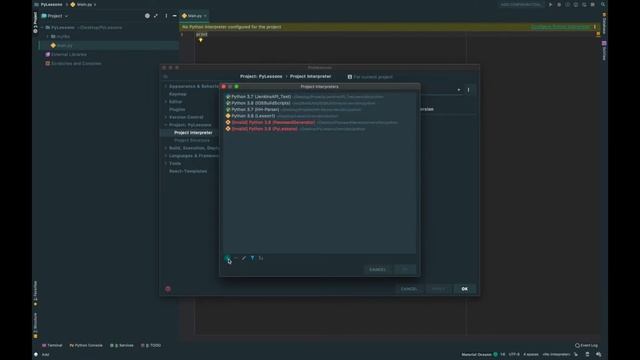640x360 pixels.
Task: Open the Terminal tool window
Action: click(52, 345)
